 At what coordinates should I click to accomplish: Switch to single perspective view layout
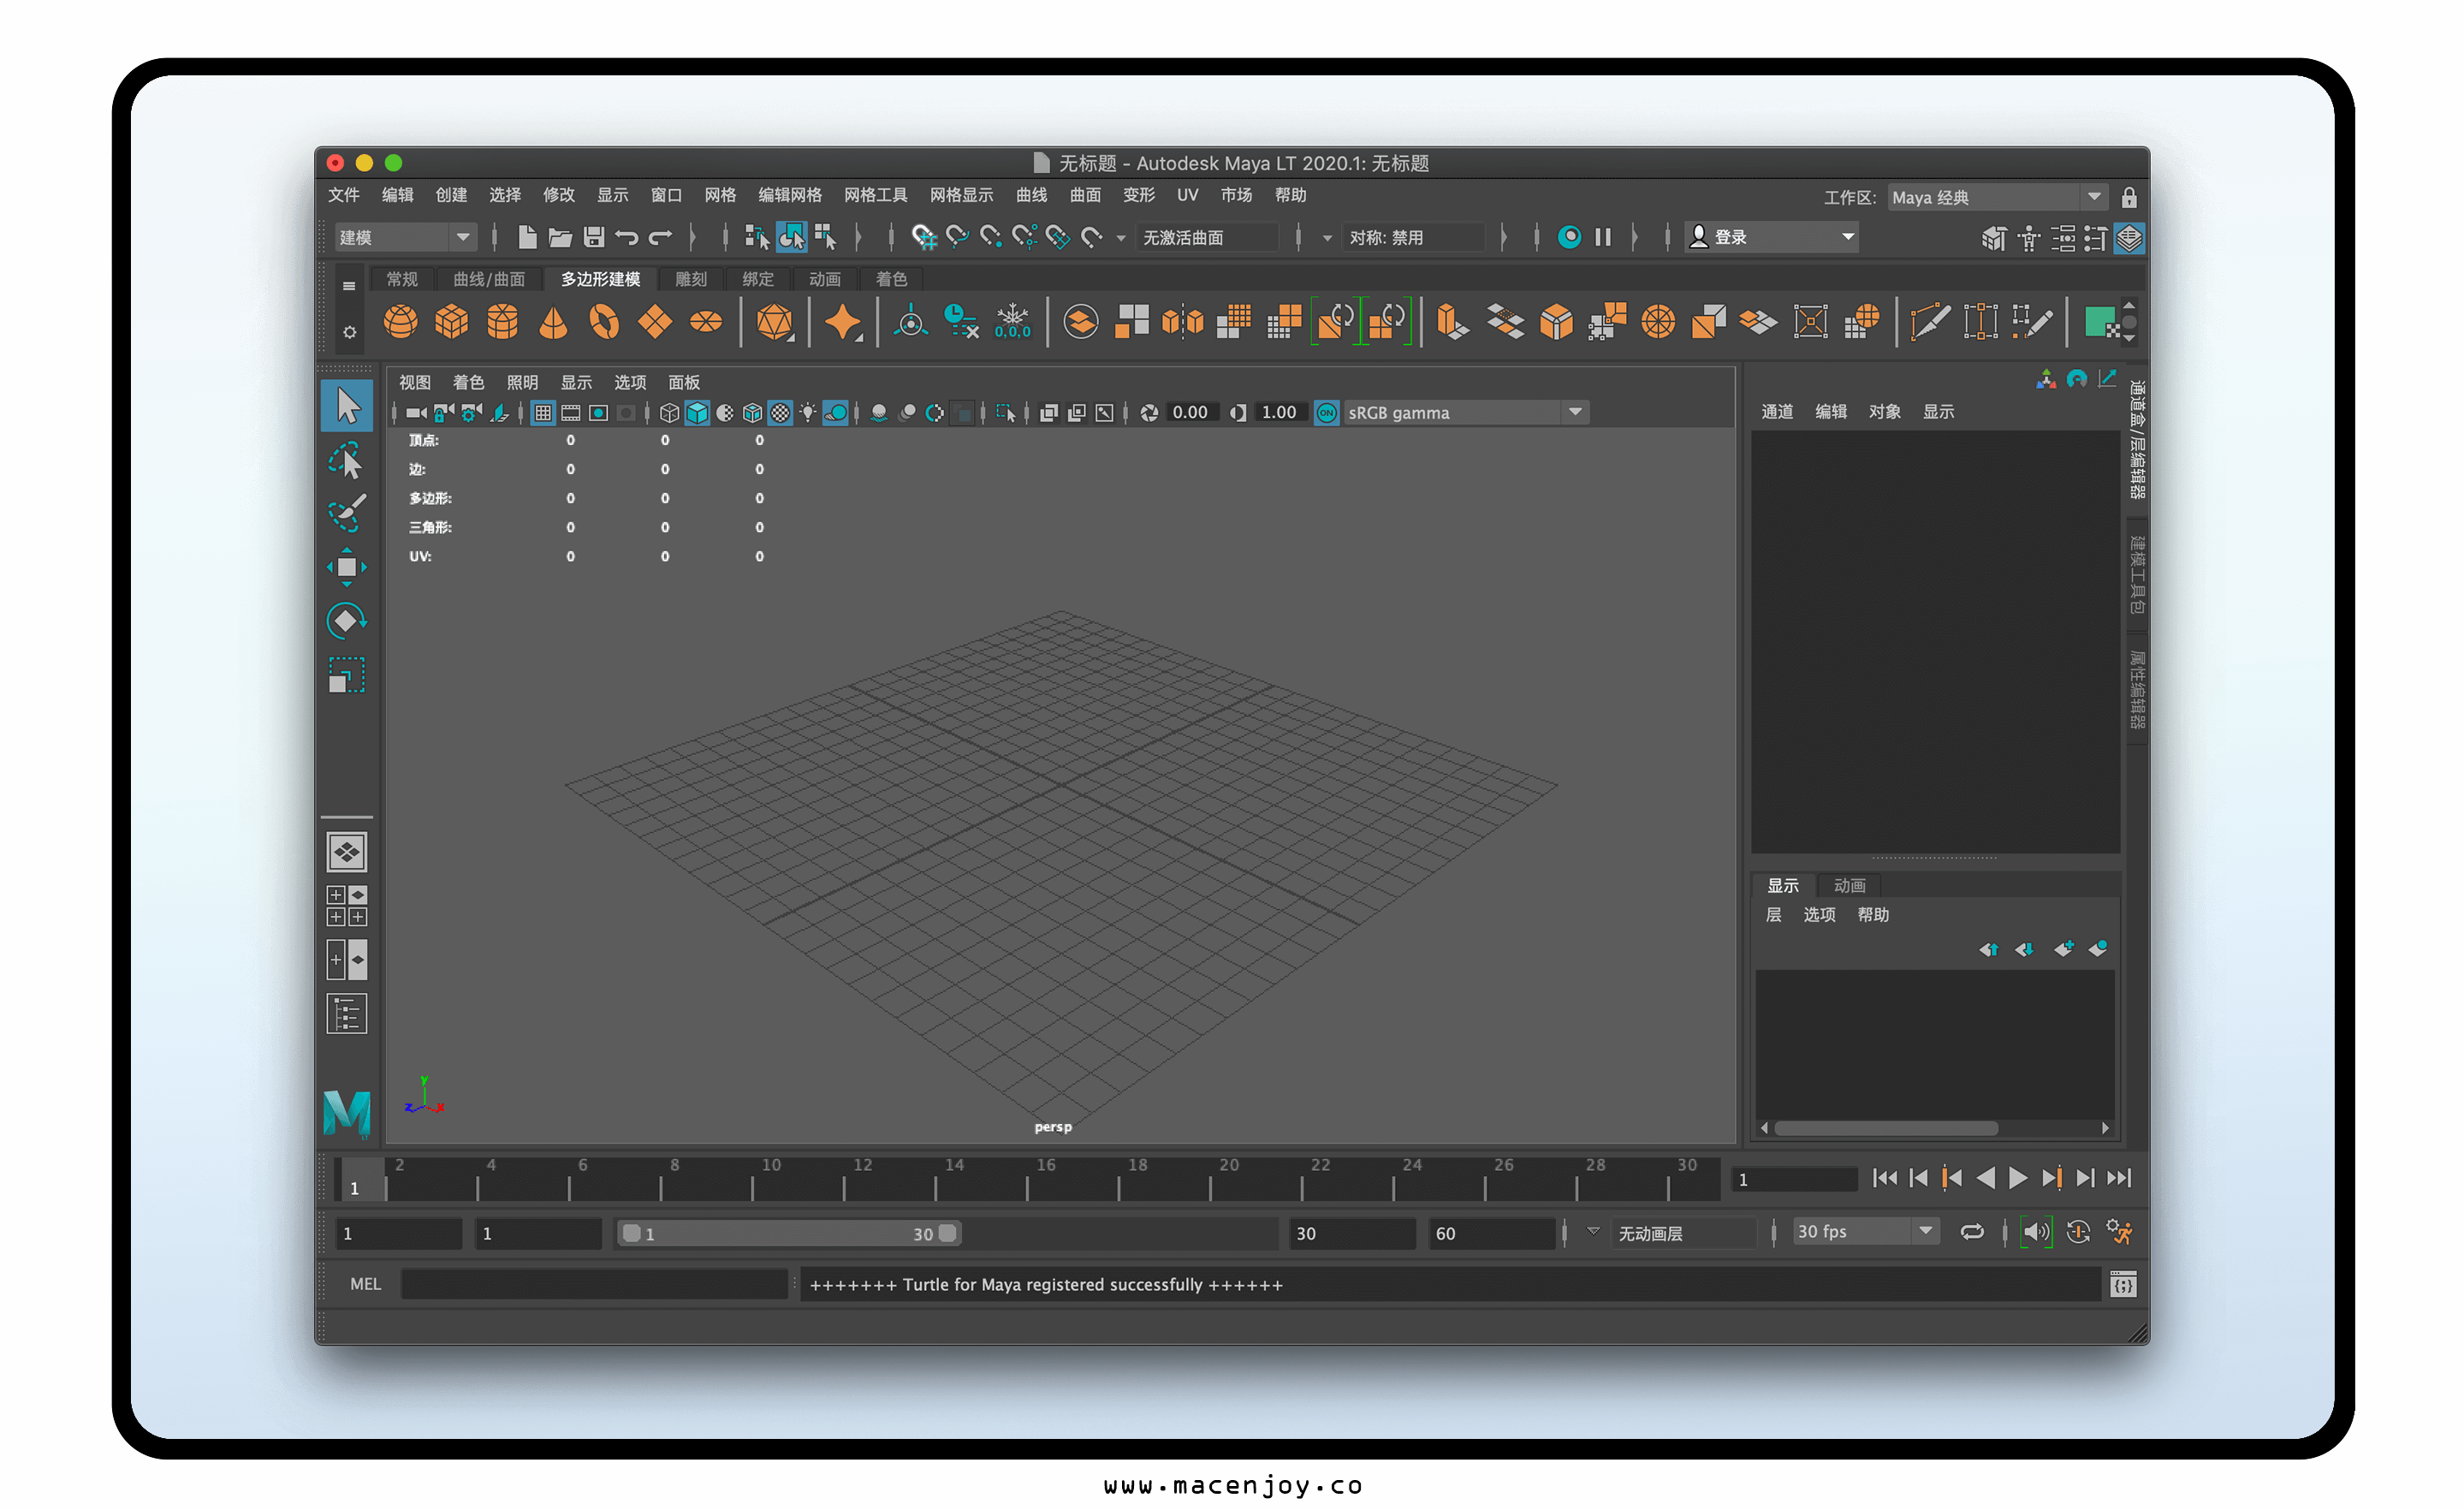(347, 852)
